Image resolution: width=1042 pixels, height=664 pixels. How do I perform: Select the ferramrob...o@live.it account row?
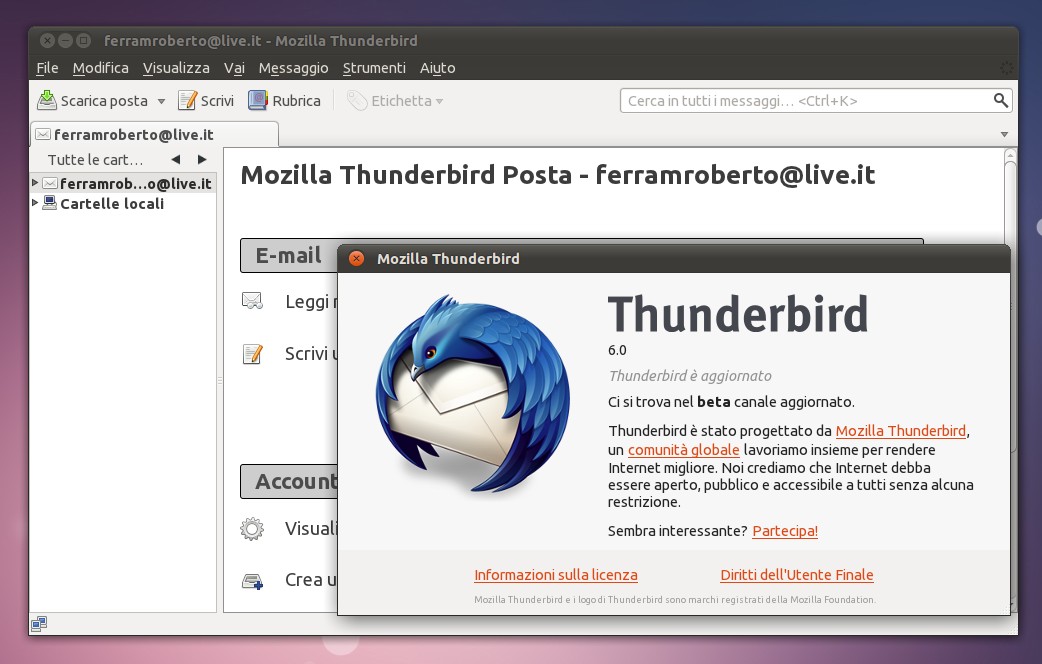click(x=124, y=183)
